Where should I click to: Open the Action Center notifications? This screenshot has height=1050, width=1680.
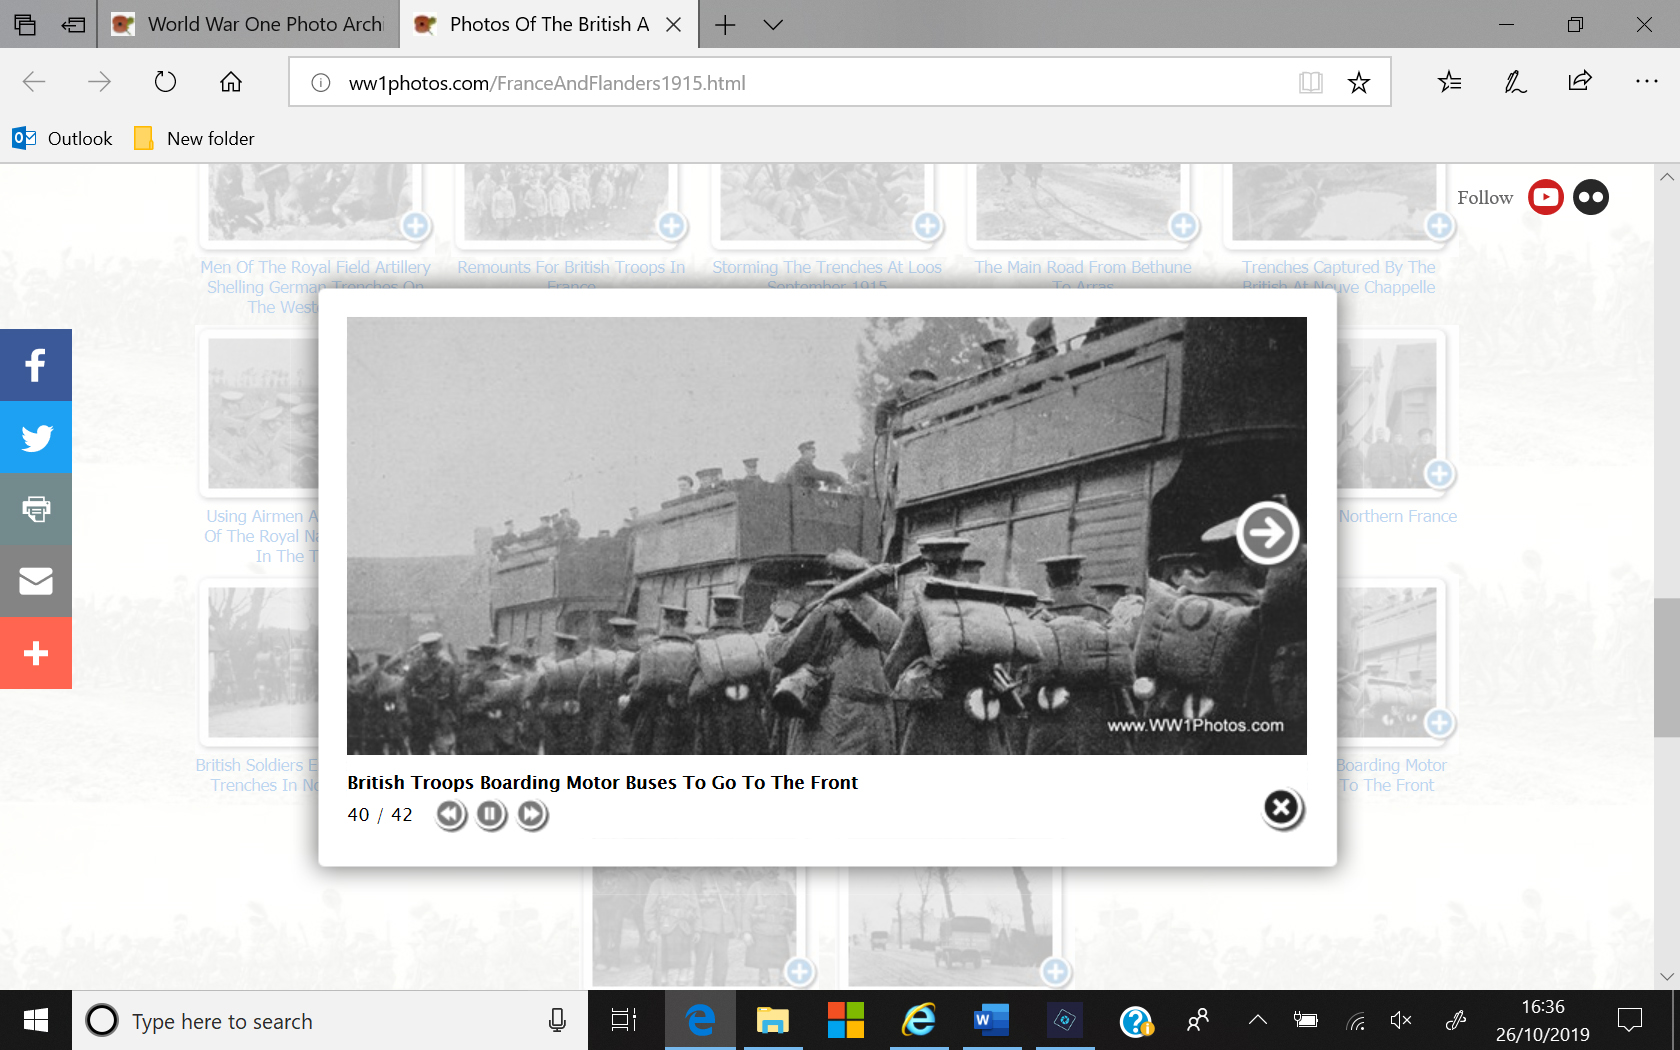point(1630,1021)
